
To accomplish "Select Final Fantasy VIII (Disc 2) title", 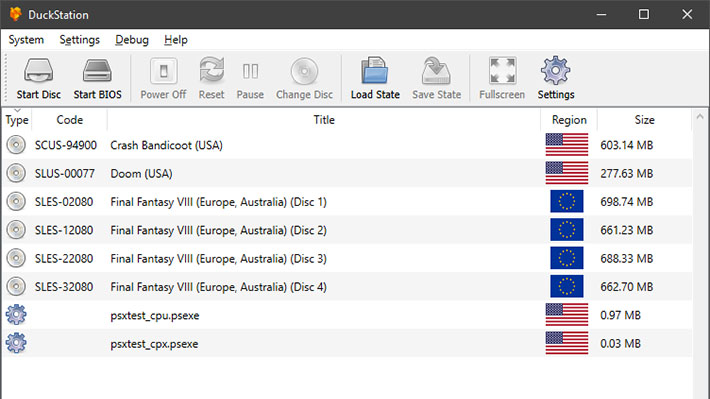I will pyautogui.click(x=218, y=231).
